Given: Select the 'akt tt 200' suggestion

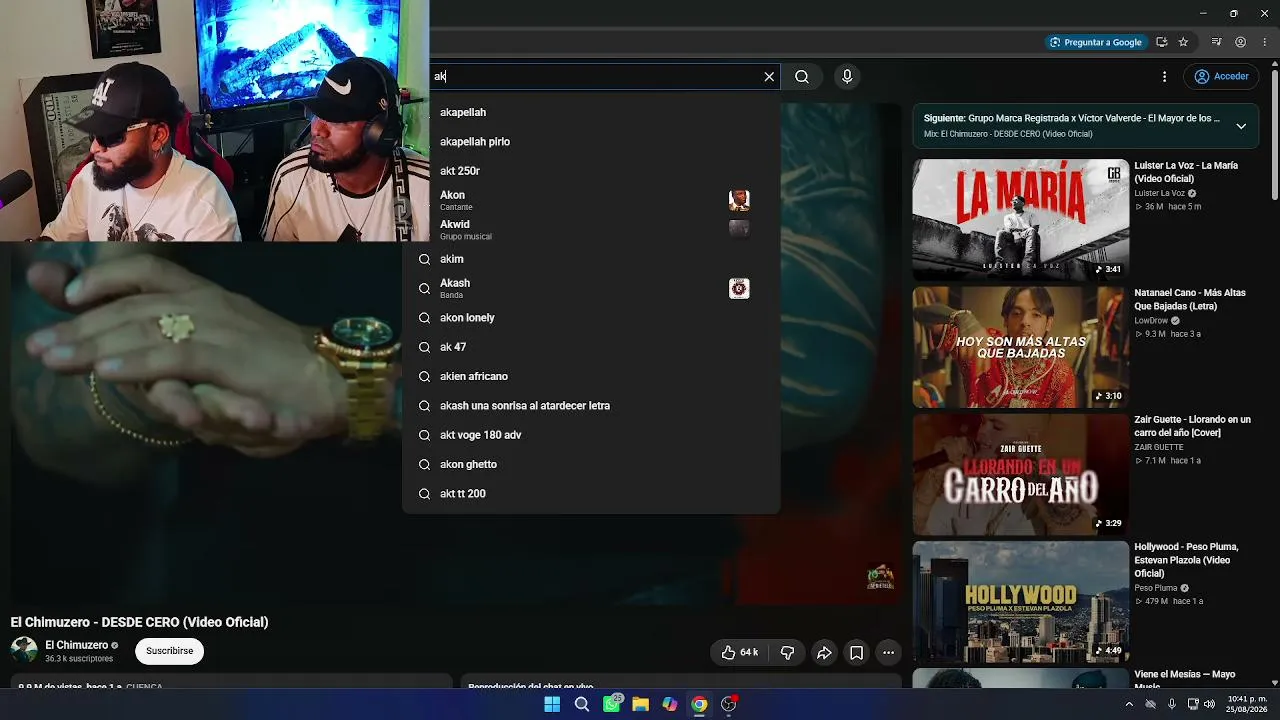Looking at the screenshot, I should [591, 494].
